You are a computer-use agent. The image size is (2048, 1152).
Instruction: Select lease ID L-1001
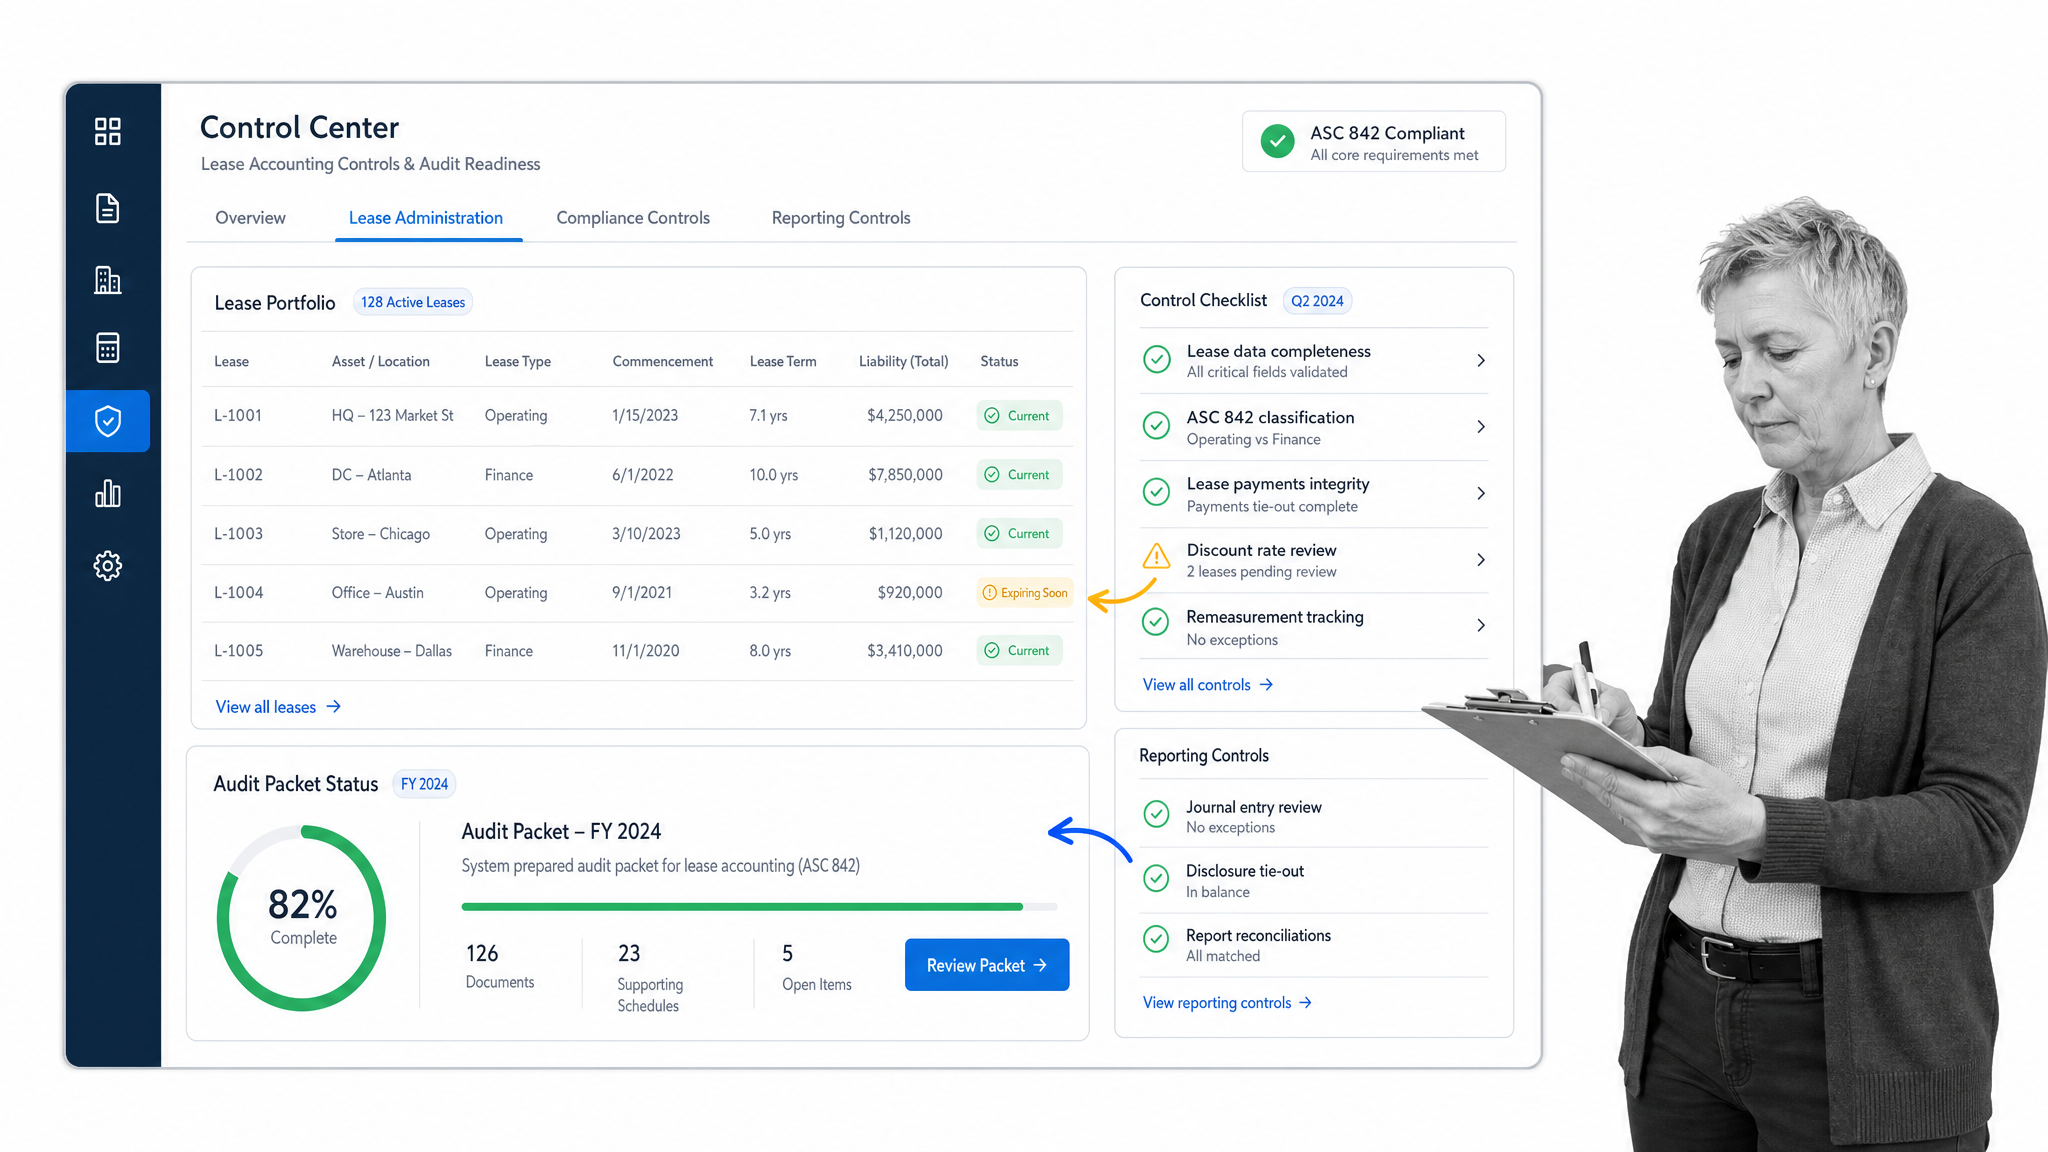(238, 416)
